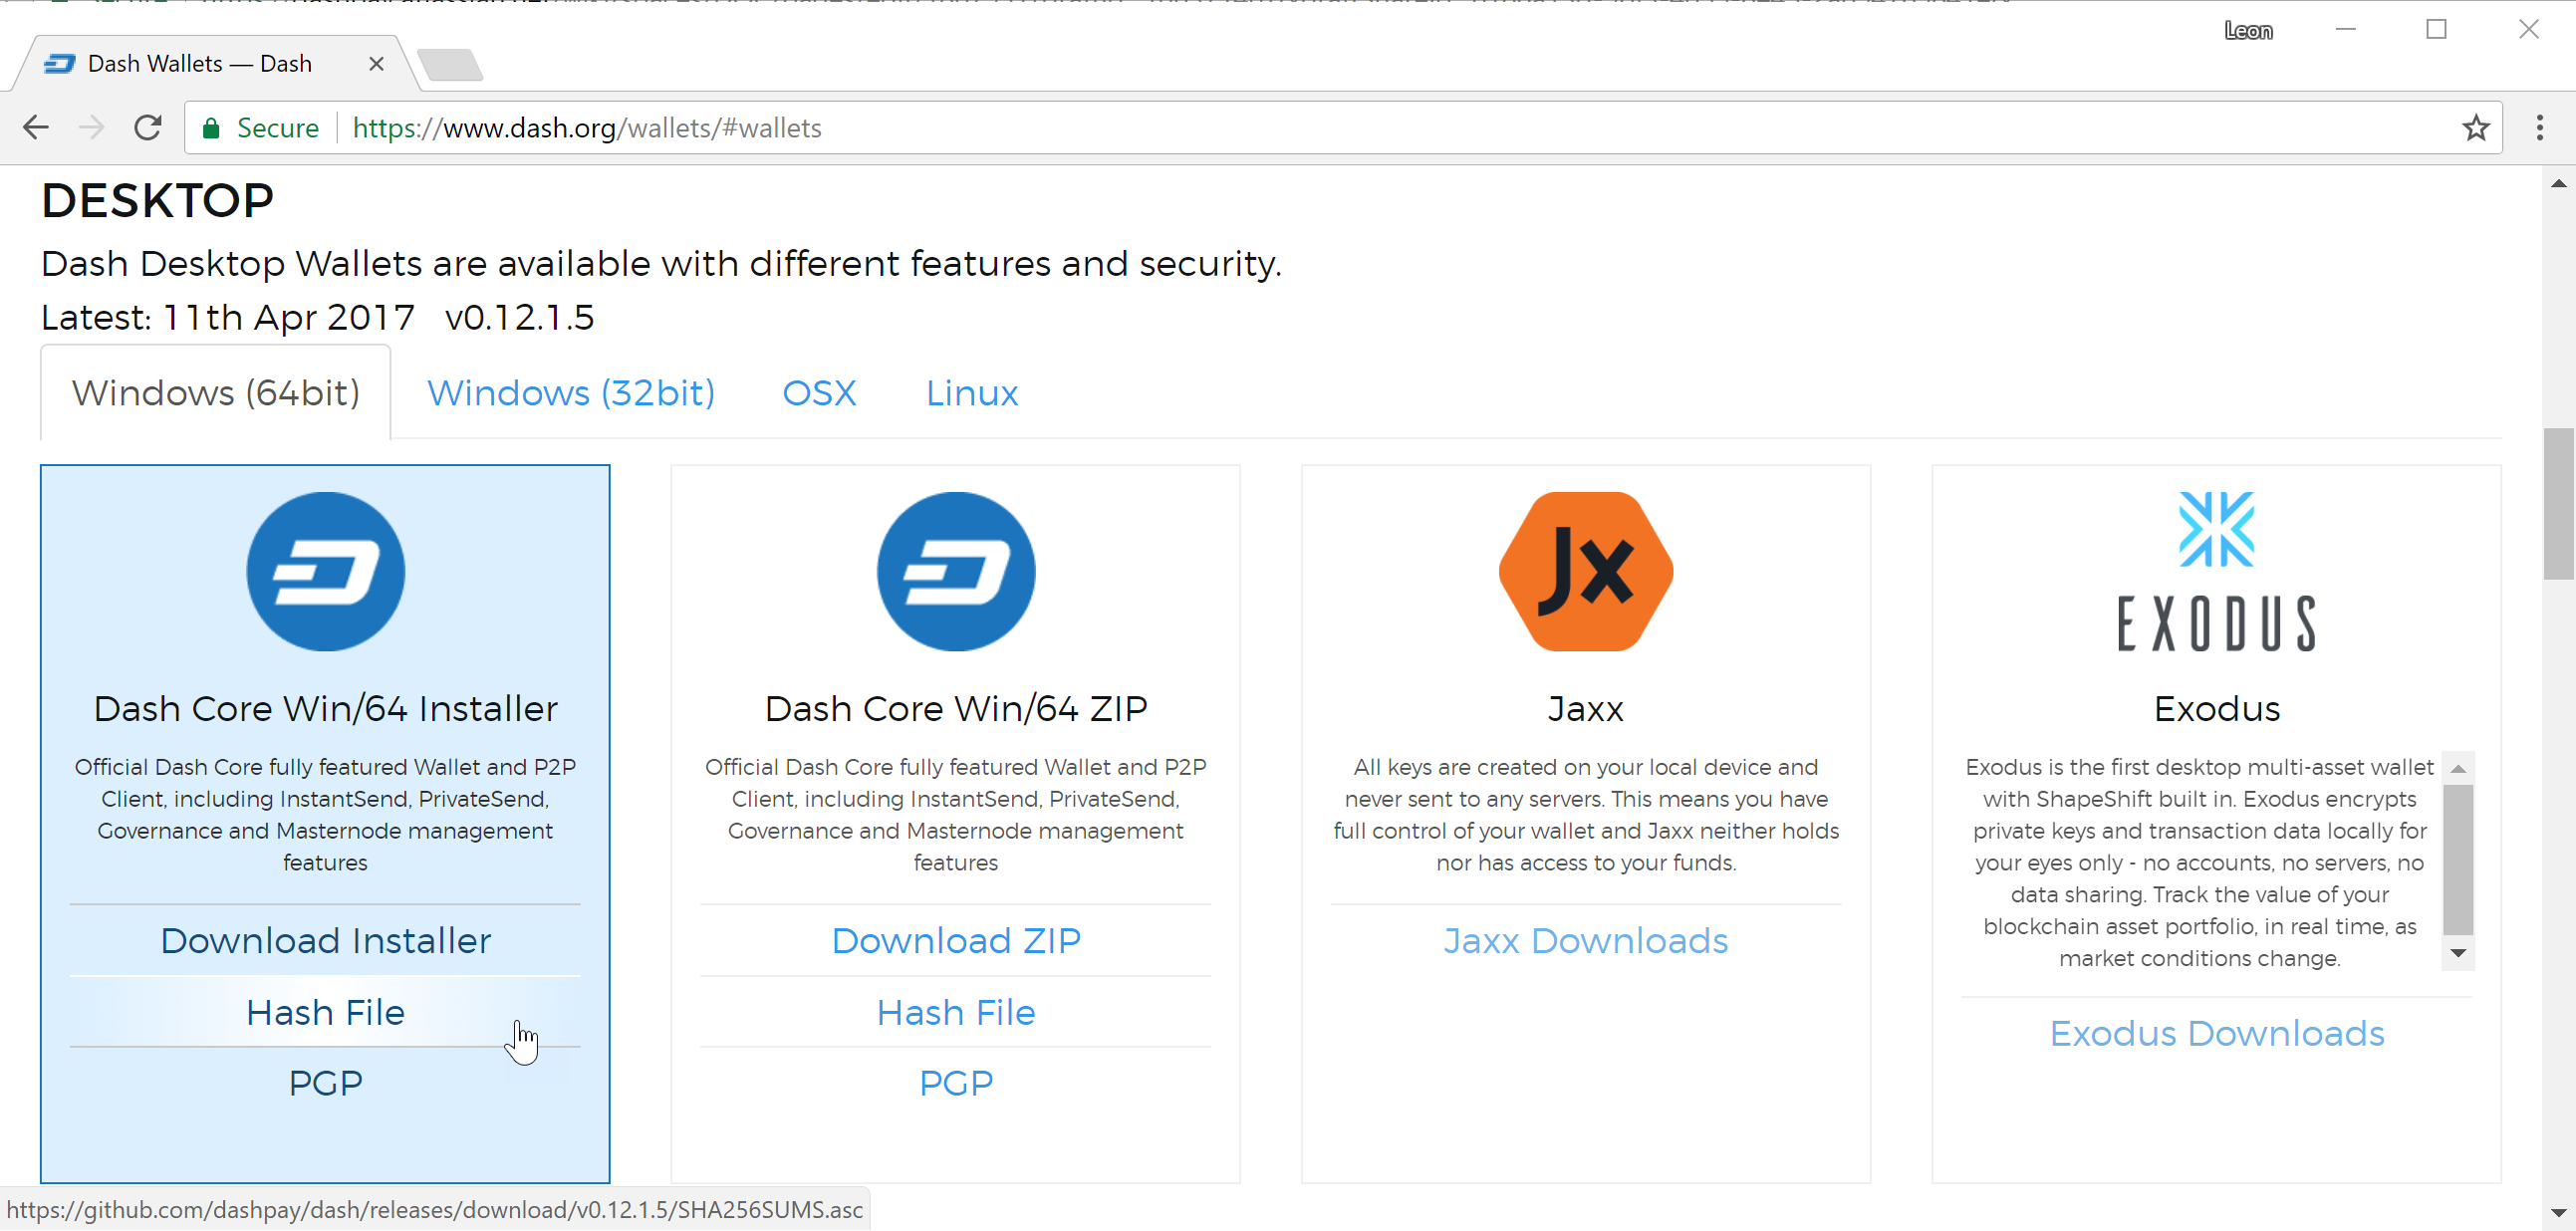
Task: Open a new browser tab
Action: (x=450, y=65)
